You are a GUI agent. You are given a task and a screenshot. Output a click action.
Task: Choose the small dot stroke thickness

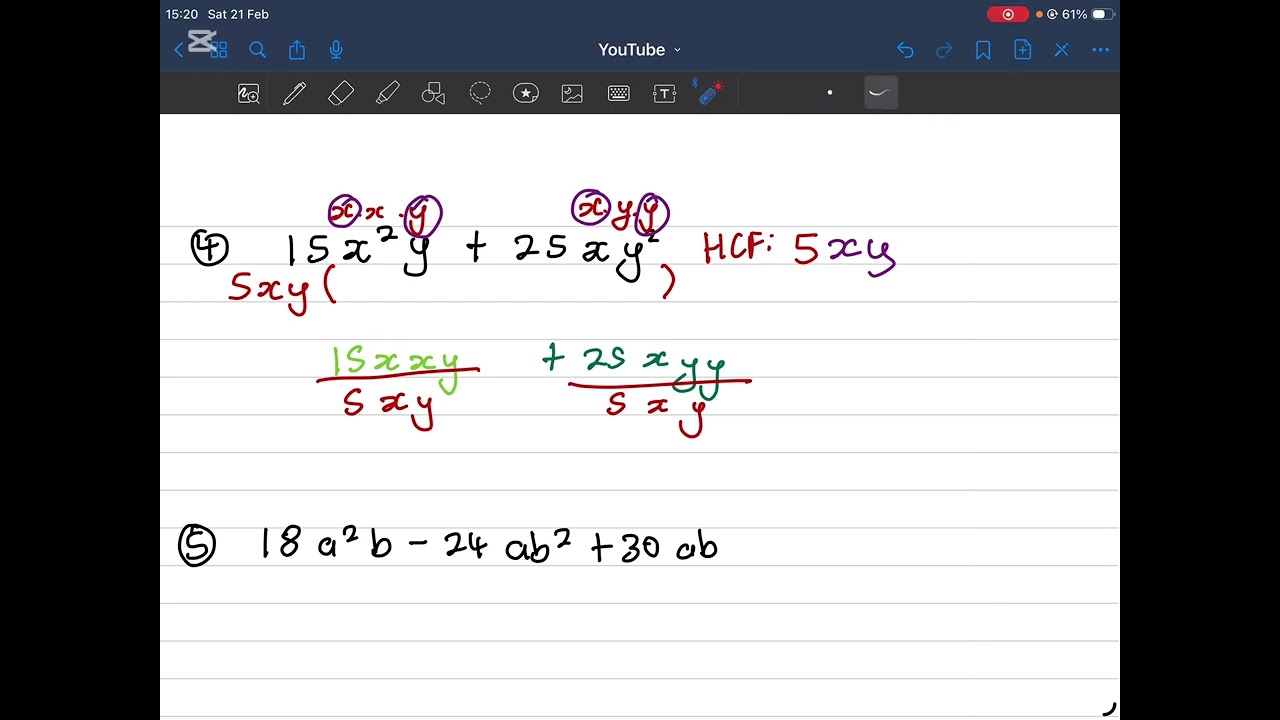point(829,93)
